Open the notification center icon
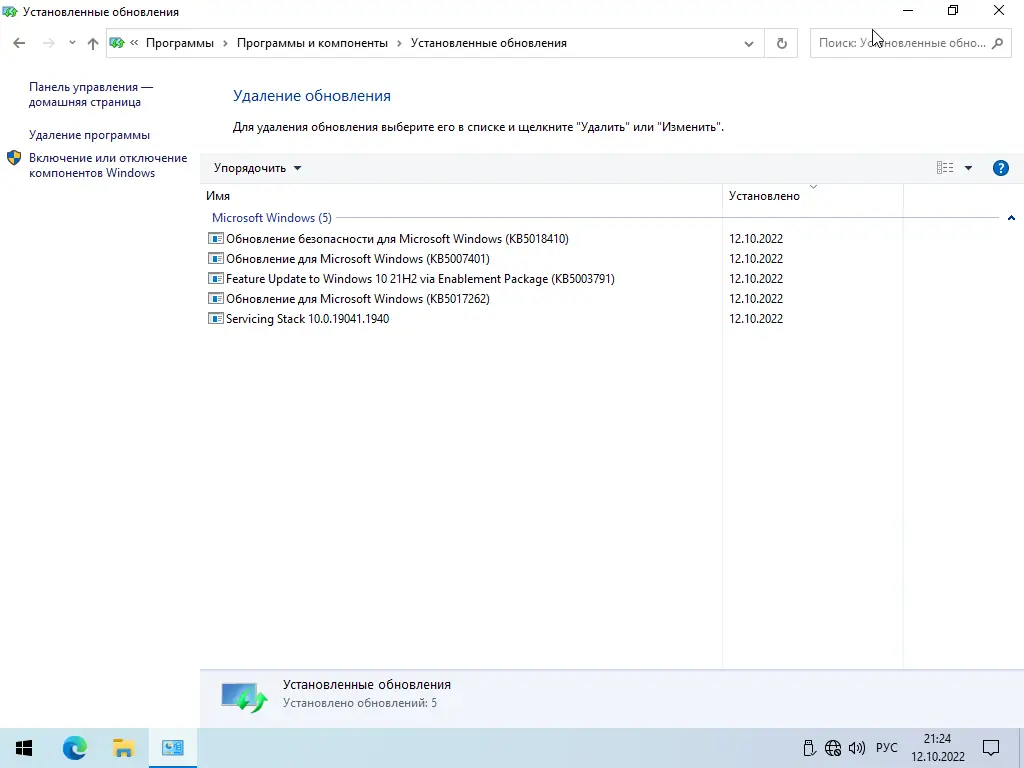The width and height of the screenshot is (1024, 768). (x=991, y=748)
